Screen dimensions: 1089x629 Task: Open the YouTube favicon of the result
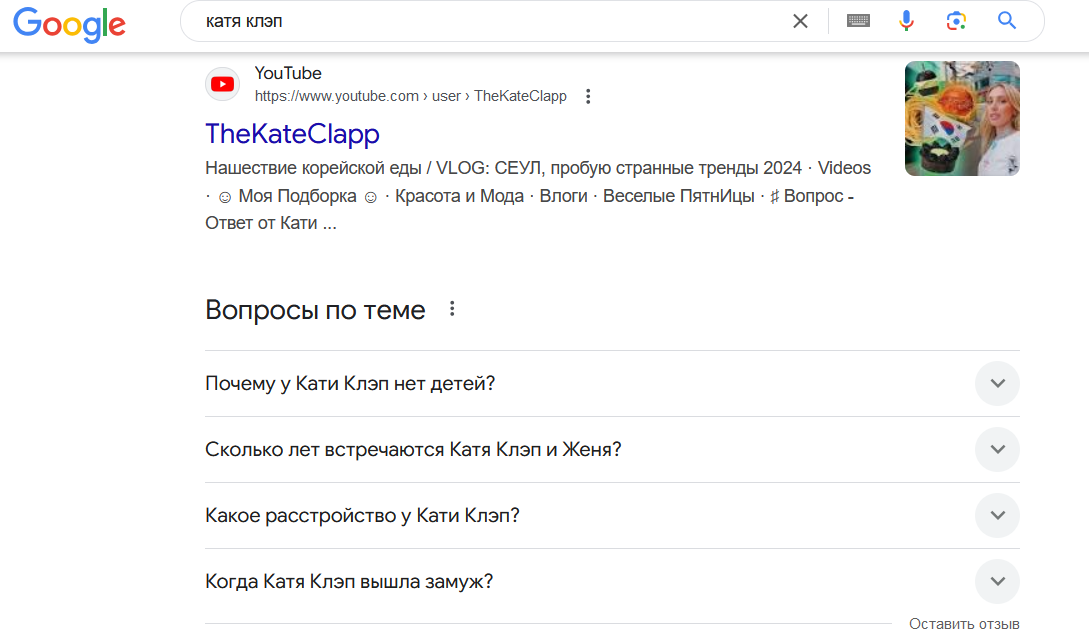(x=222, y=84)
